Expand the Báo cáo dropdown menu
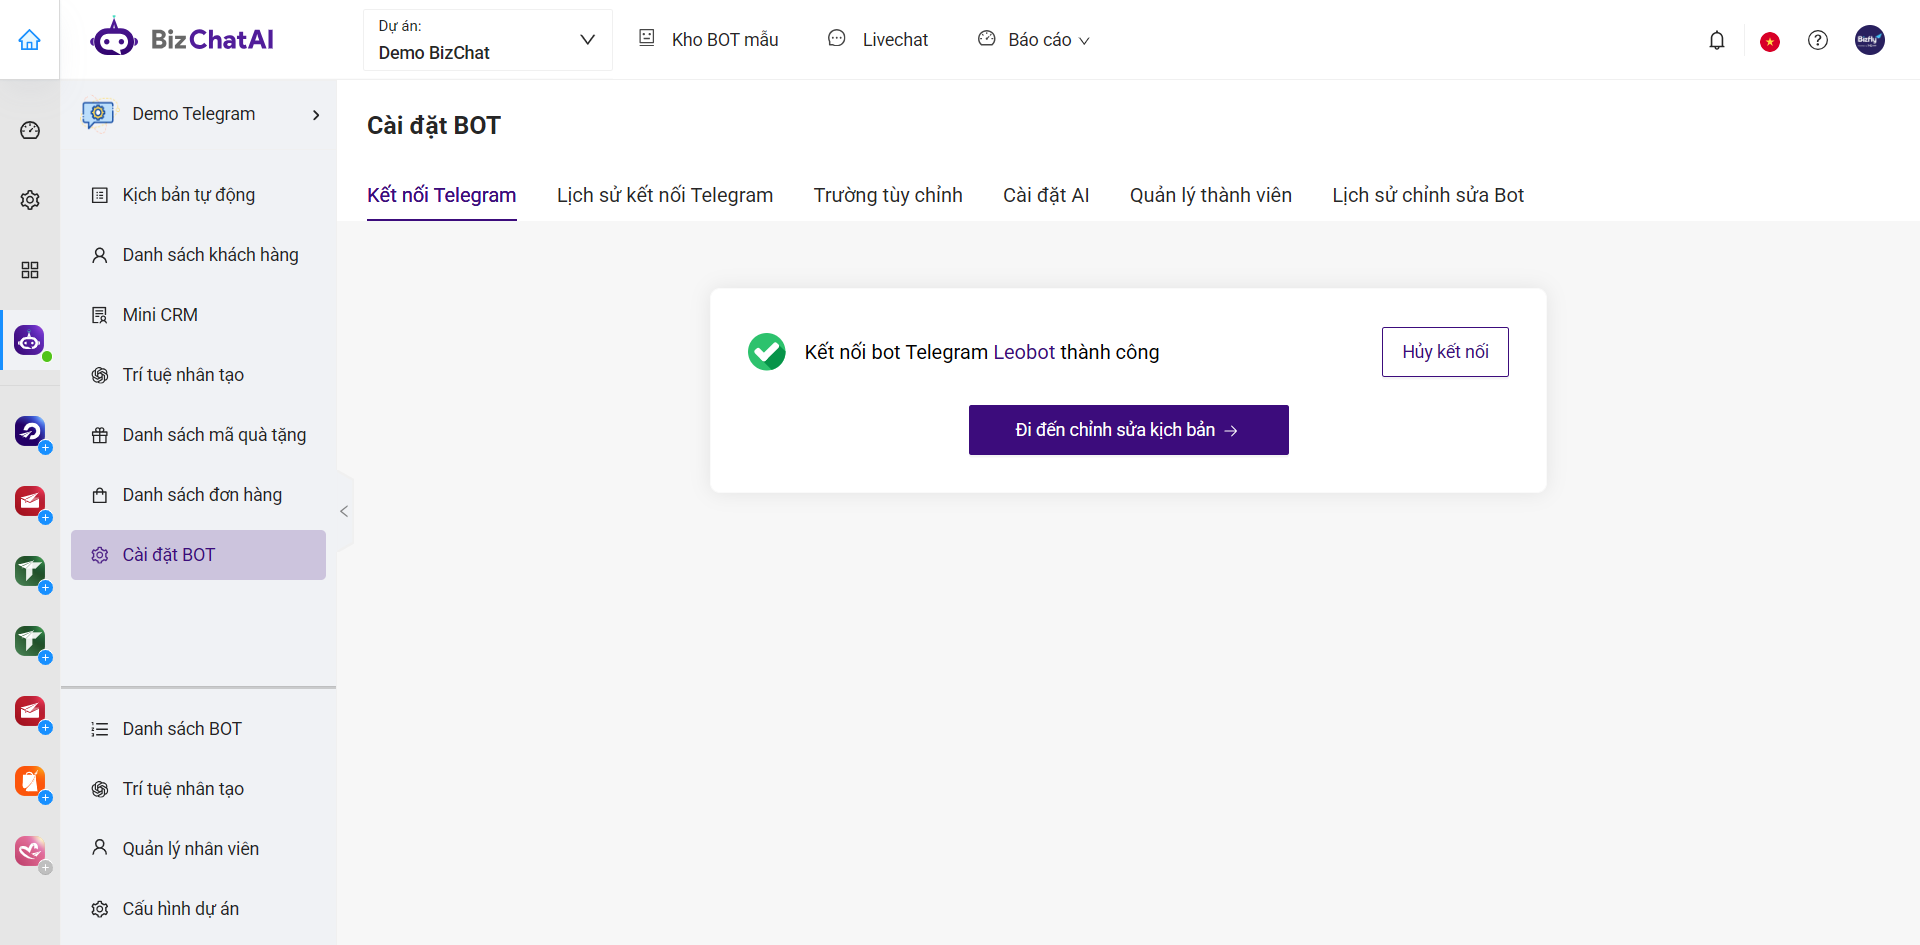 [x=1084, y=41]
